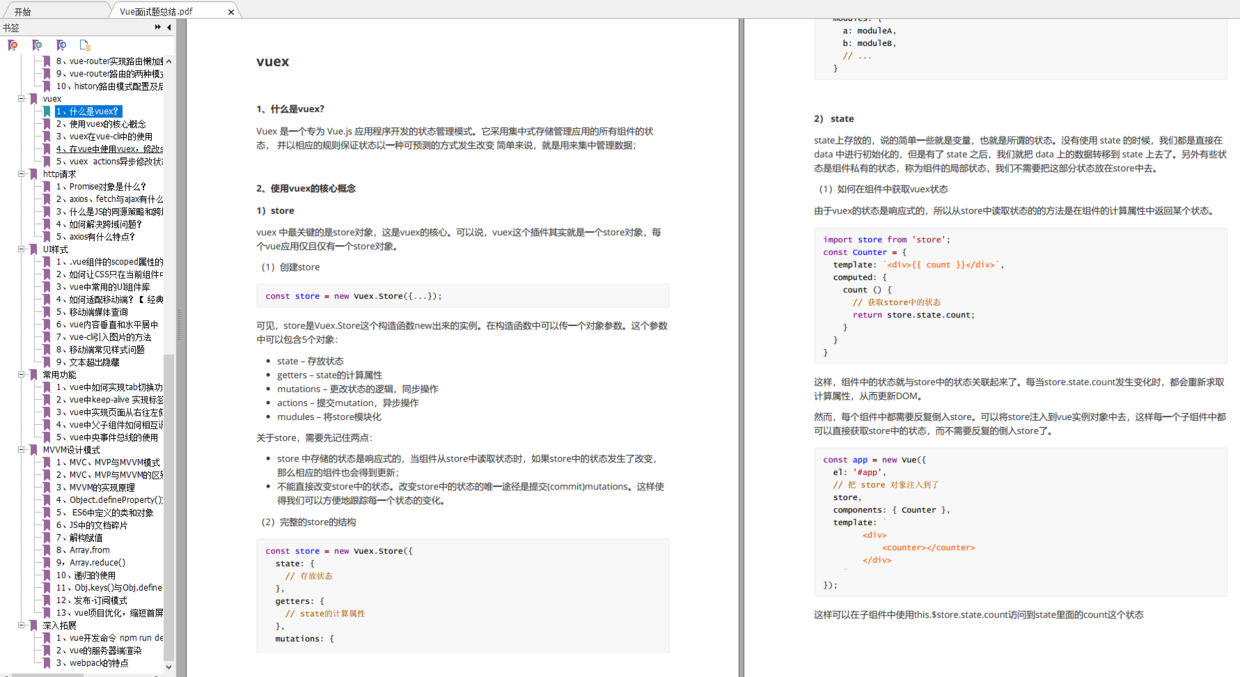Click the code line const store = new Vuex.Store({...});

[353, 296]
